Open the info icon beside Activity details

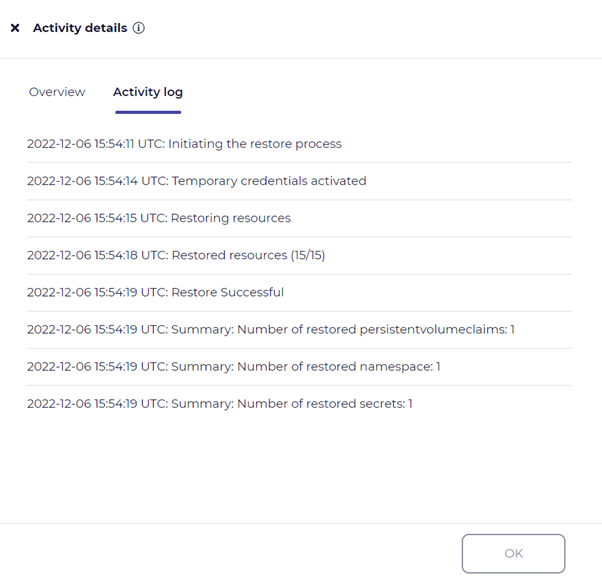pyautogui.click(x=139, y=28)
